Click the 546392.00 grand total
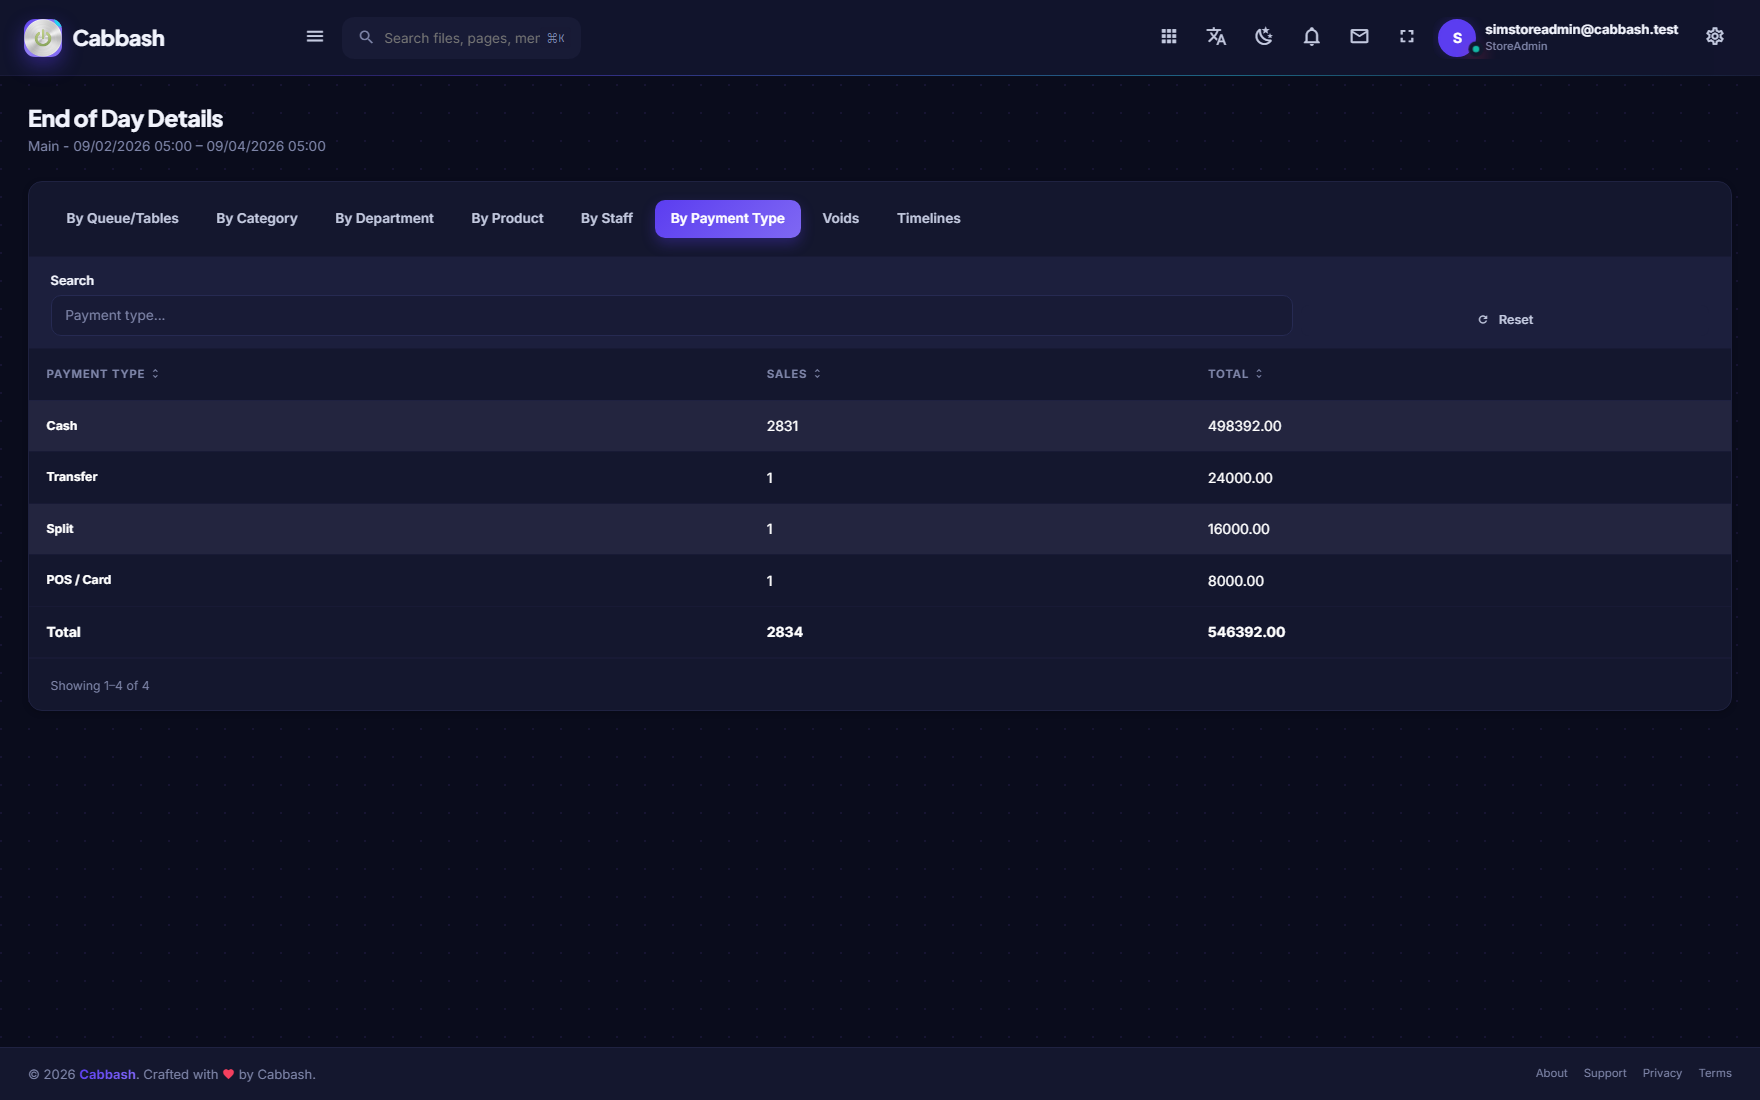 pos(1246,632)
